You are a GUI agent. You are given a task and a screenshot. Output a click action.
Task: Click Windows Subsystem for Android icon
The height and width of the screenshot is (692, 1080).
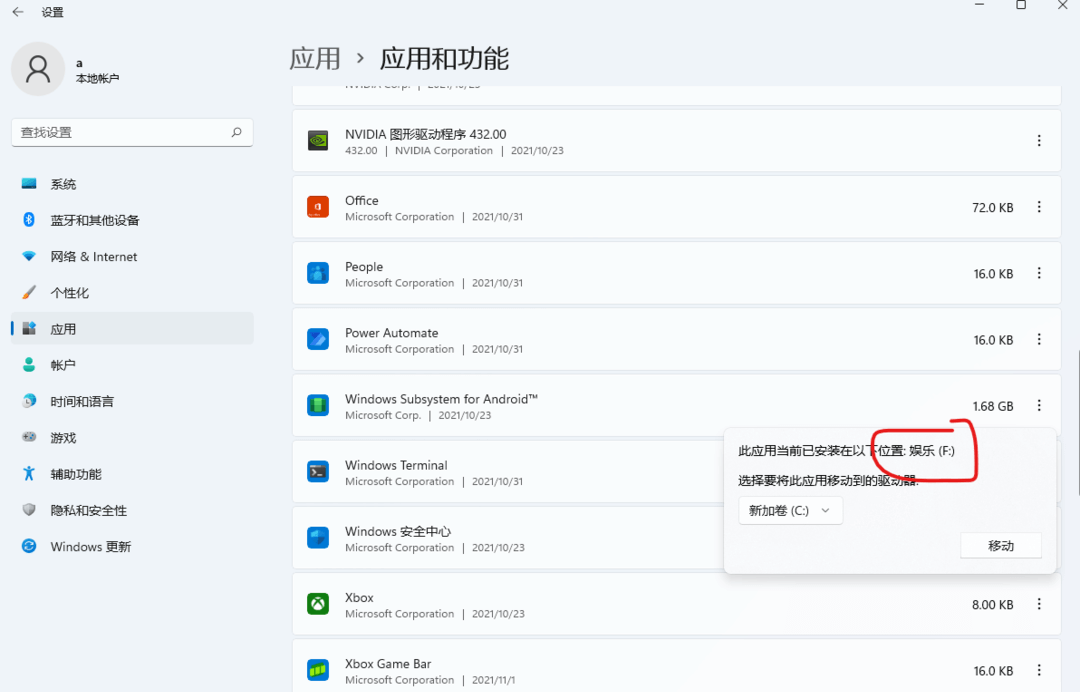[318, 405]
